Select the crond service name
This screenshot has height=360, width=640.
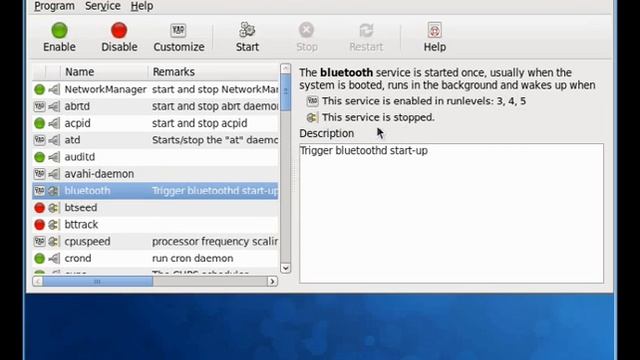pos(78,258)
